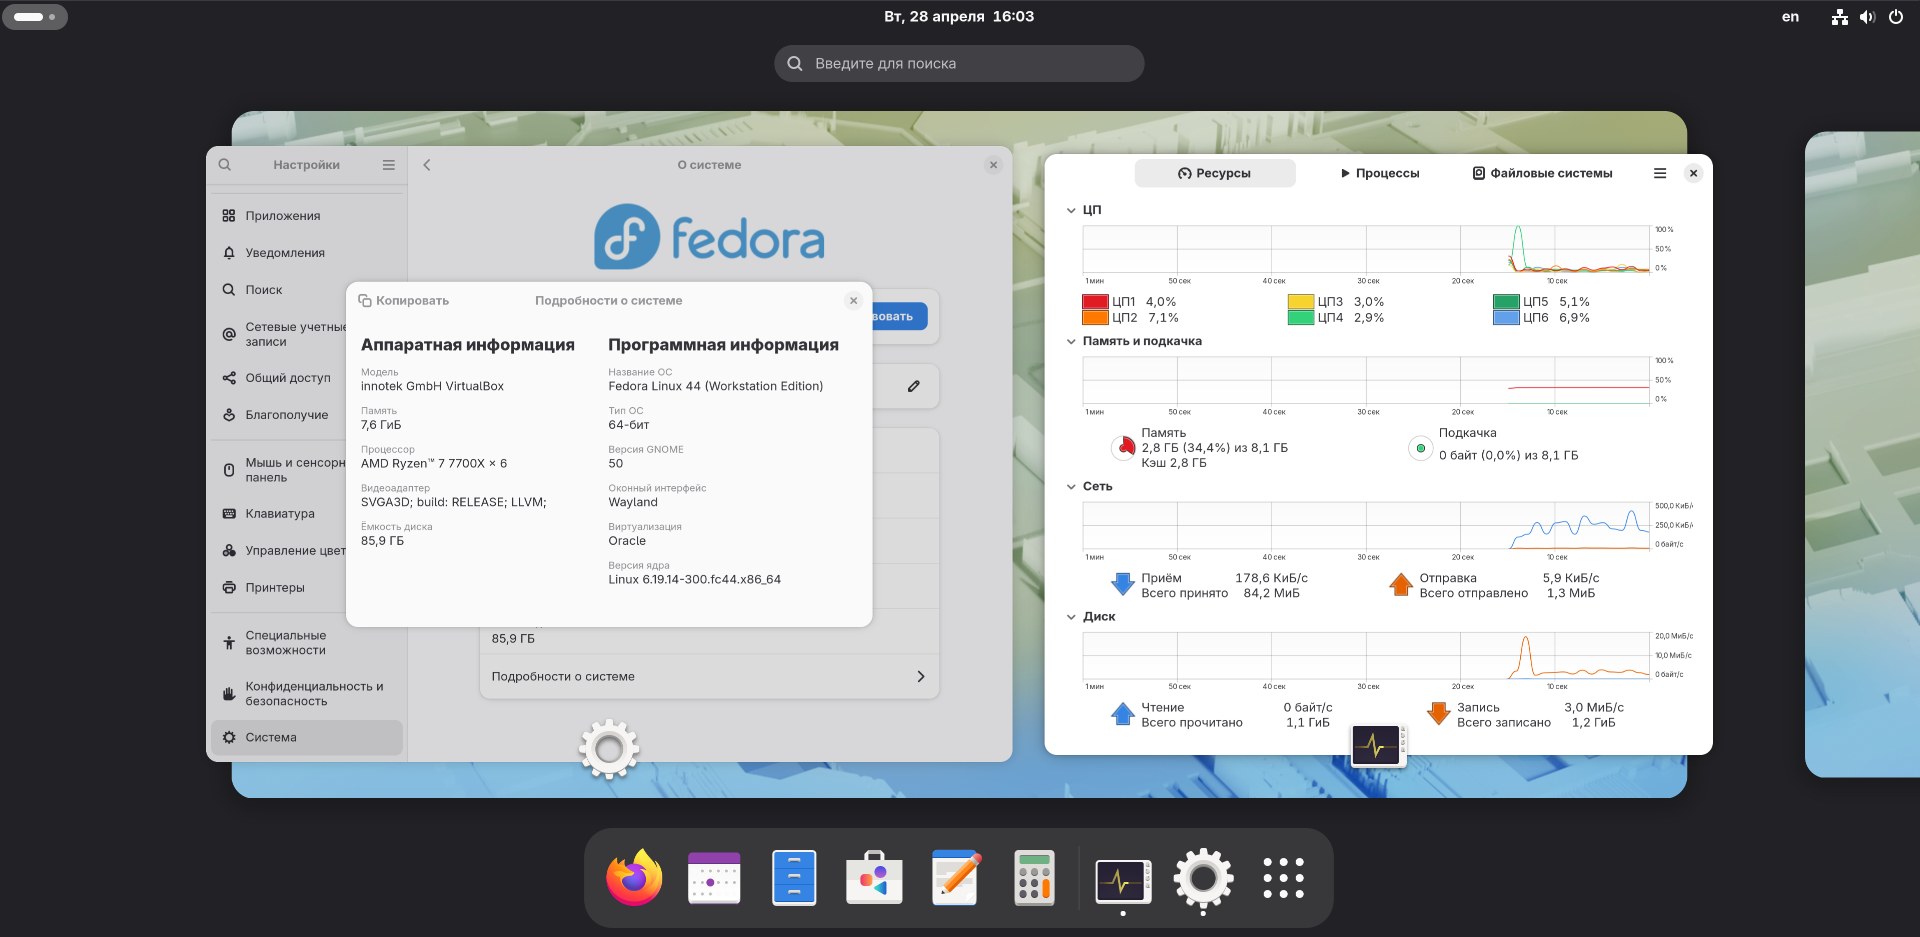Collapse the Disk section chevron

1071,617
